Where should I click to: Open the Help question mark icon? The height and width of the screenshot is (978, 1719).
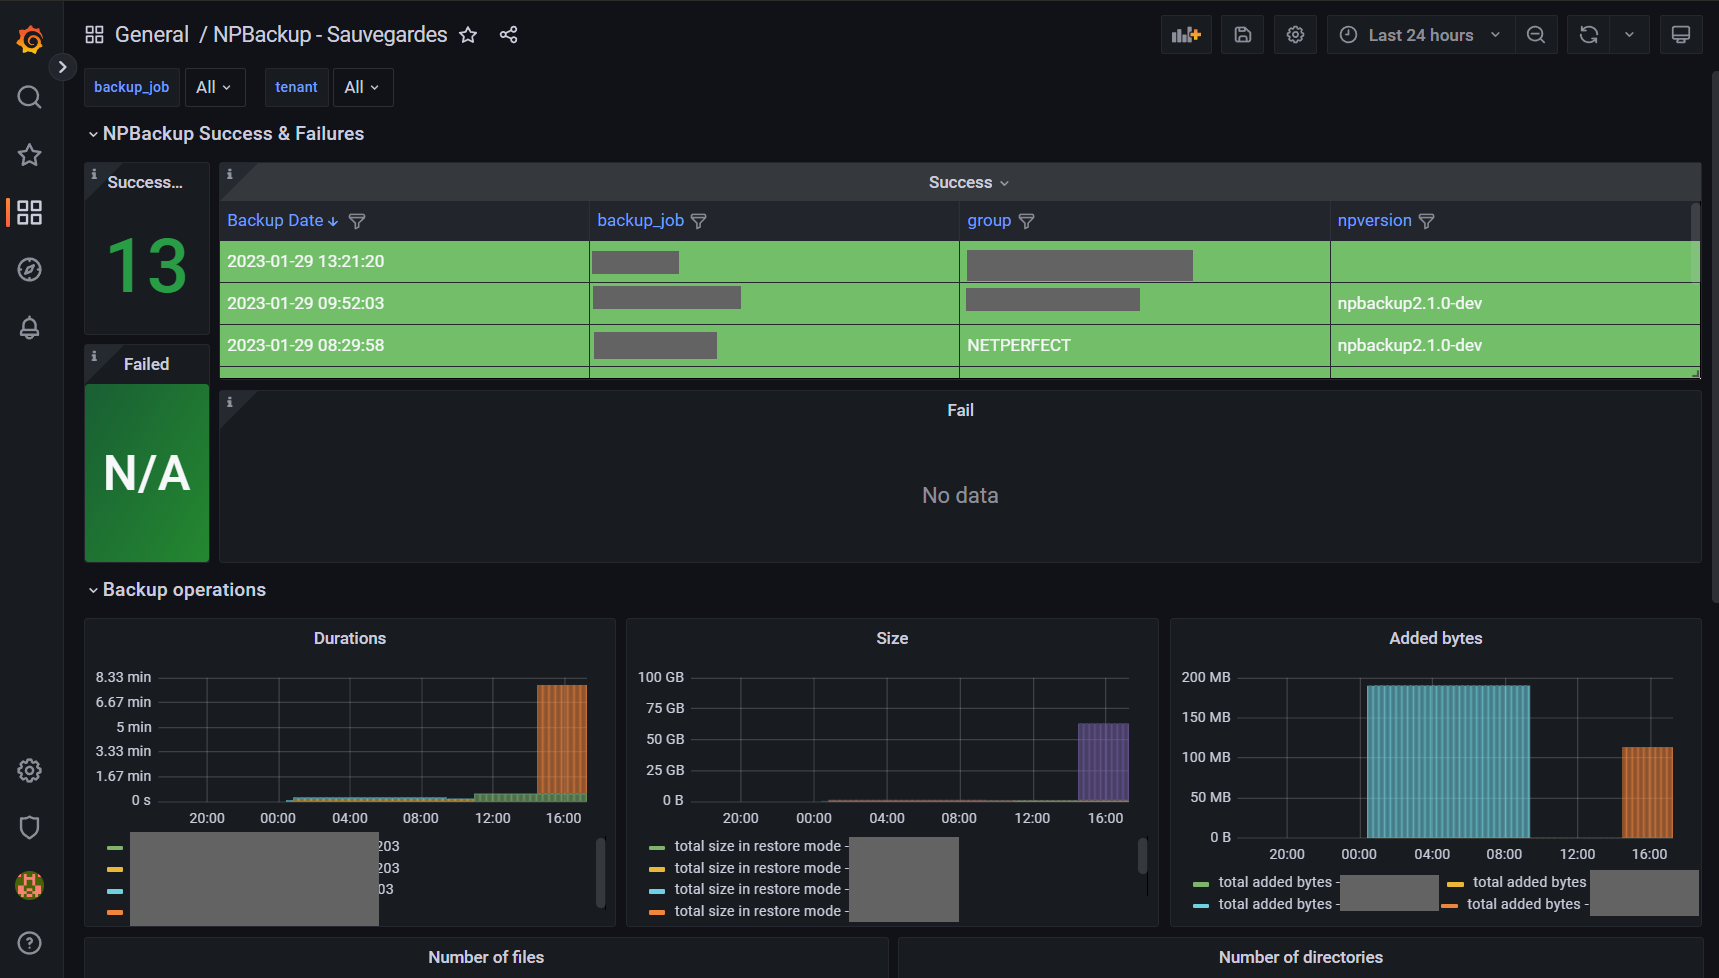(30, 943)
